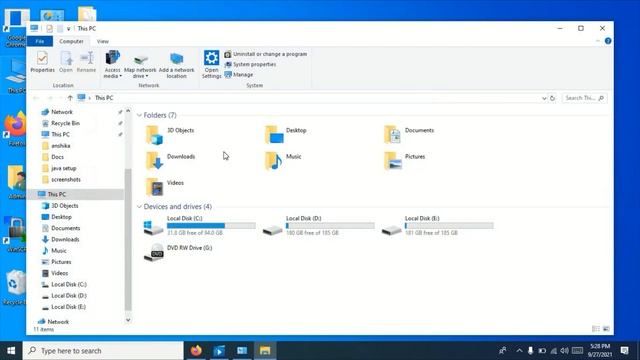Viewport: 640px width, 360px height.
Task: Select java setup folder in sidebar
Action: point(63,168)
